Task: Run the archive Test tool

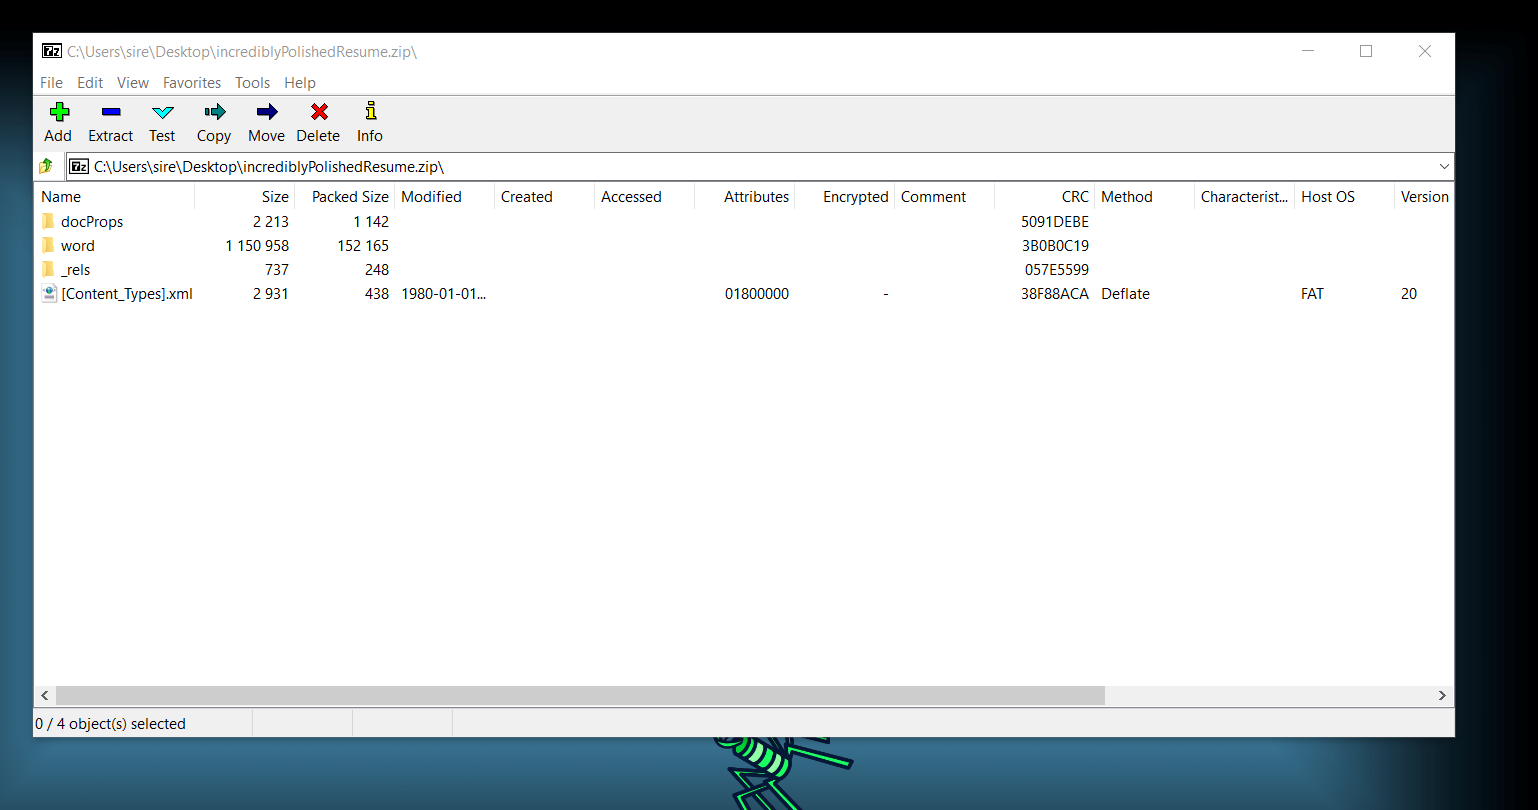Action: [162, 112]
